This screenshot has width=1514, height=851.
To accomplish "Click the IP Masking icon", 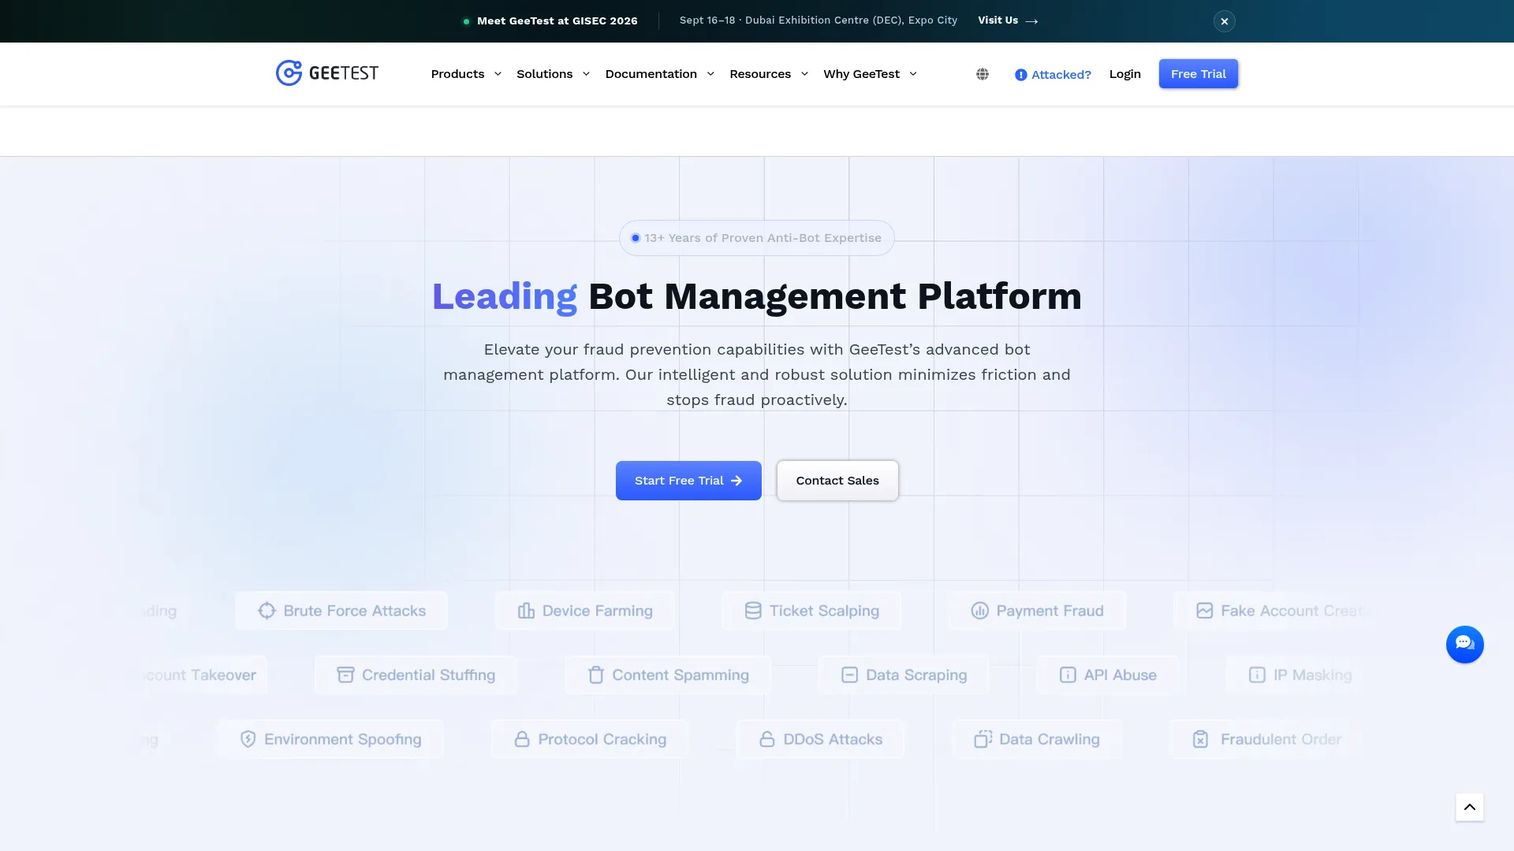I will click(1257, 675).
